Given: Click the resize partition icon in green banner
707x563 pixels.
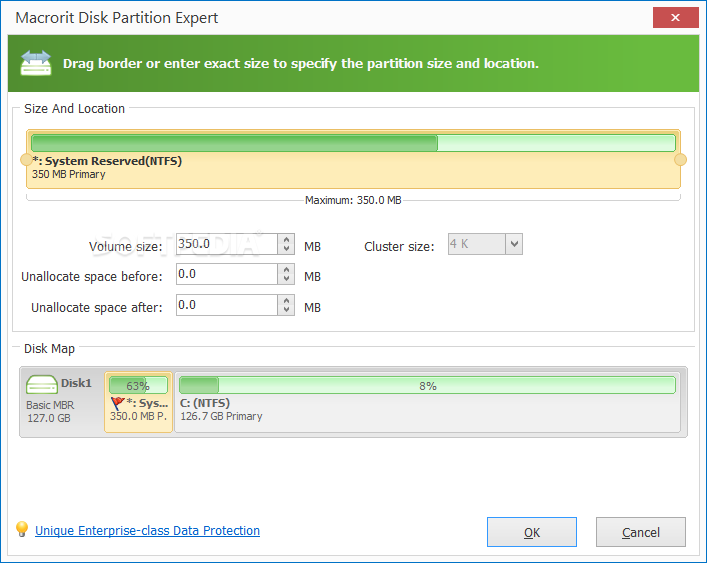Looking at the screenshot, I should 36,63.
